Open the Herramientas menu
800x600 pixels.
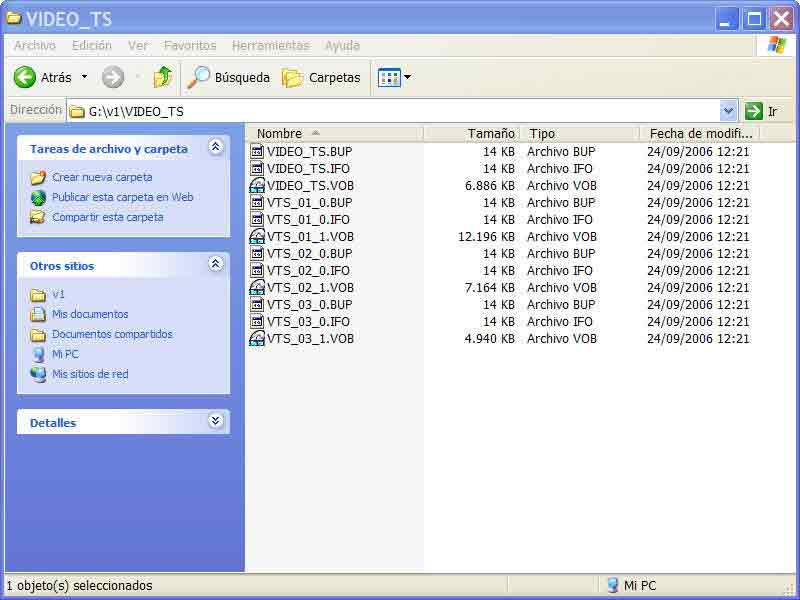pos(271,45)
